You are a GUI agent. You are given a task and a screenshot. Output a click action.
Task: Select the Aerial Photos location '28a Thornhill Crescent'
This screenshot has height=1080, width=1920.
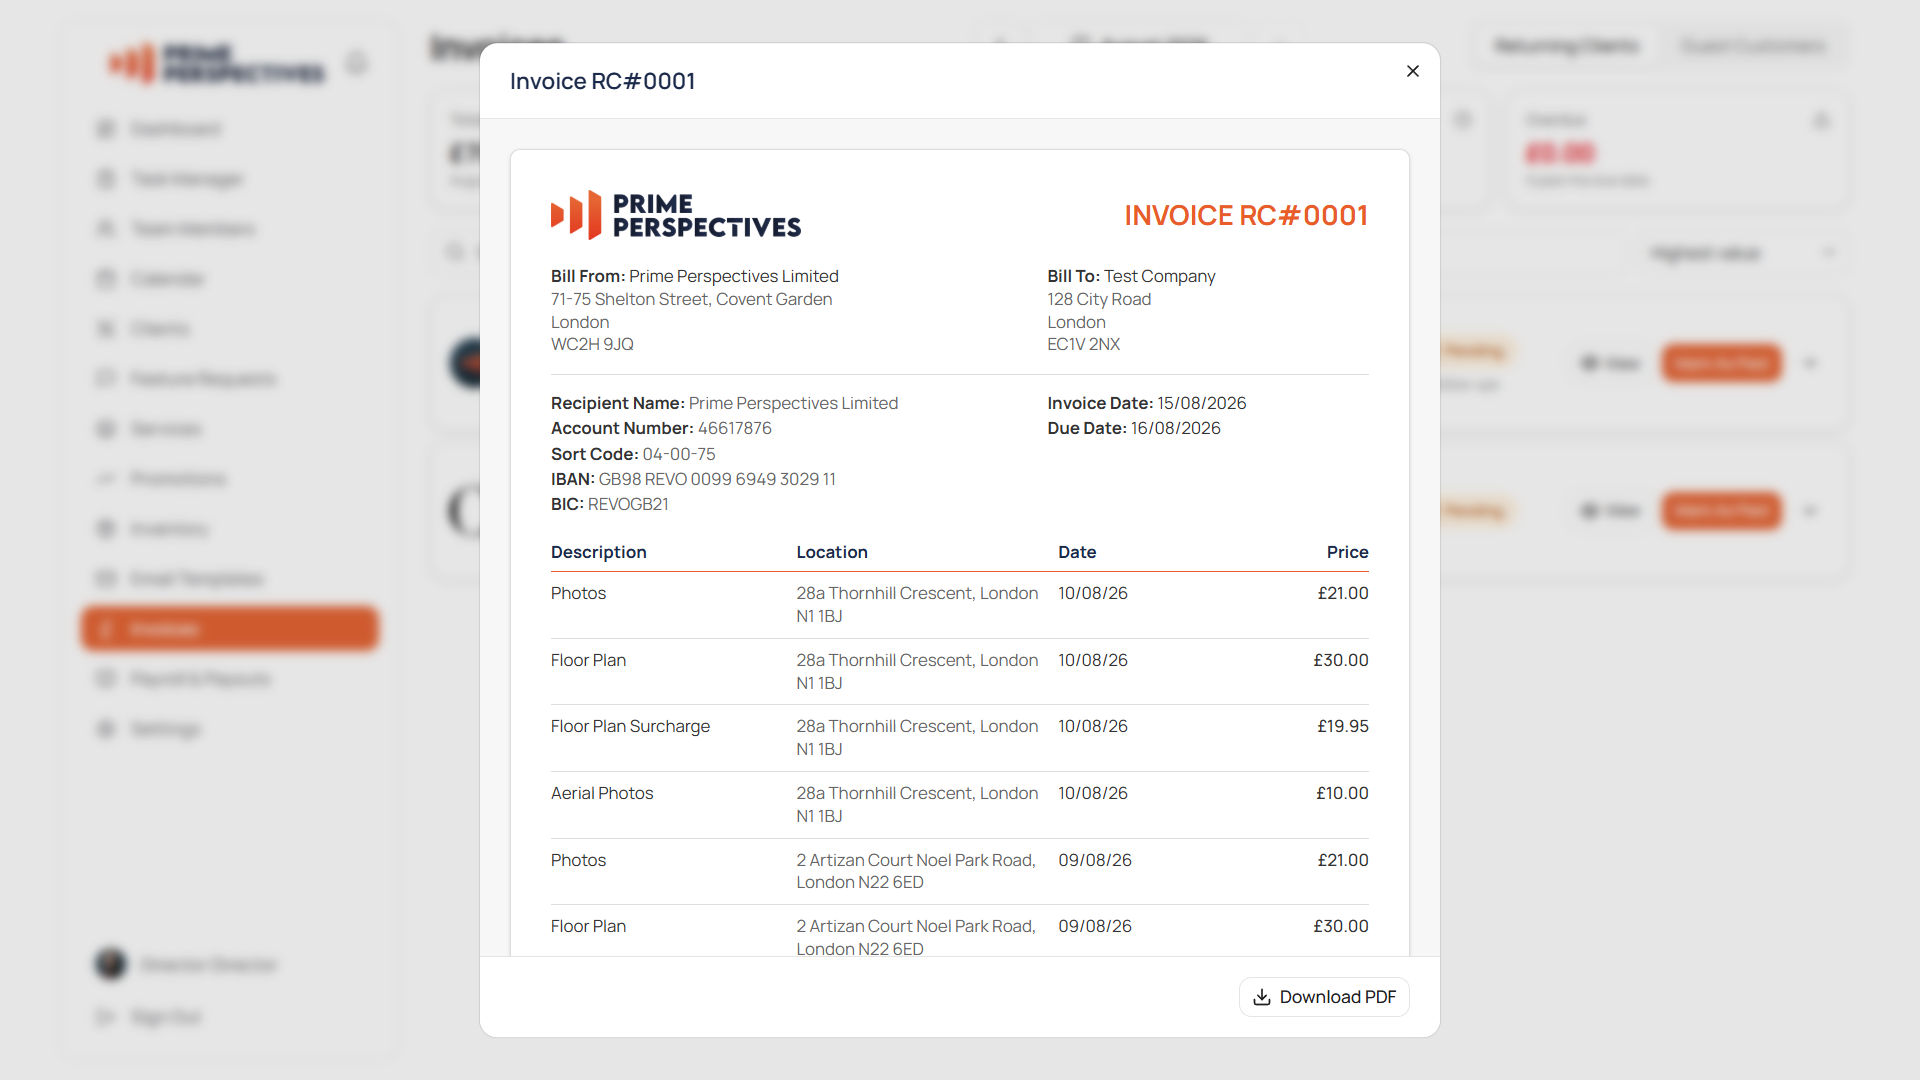click(x=917, y=804)
